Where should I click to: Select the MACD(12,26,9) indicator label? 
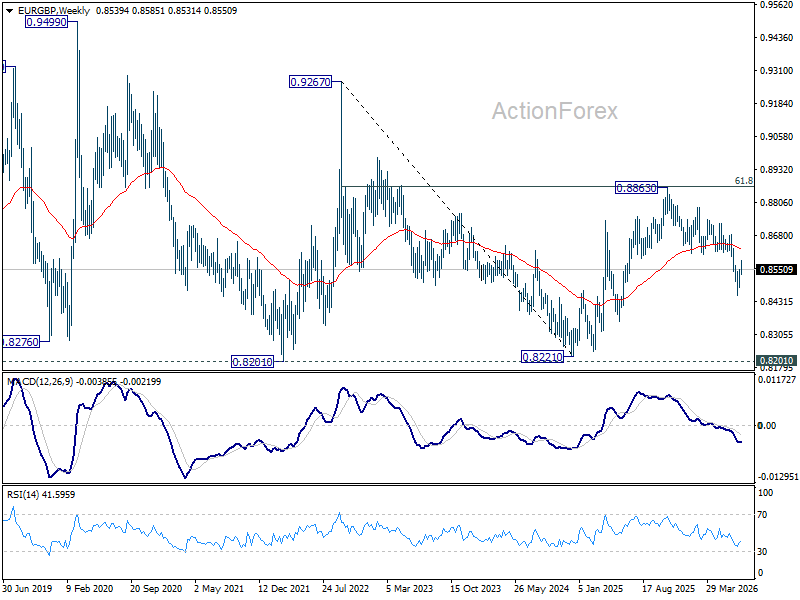click(40, 382)
